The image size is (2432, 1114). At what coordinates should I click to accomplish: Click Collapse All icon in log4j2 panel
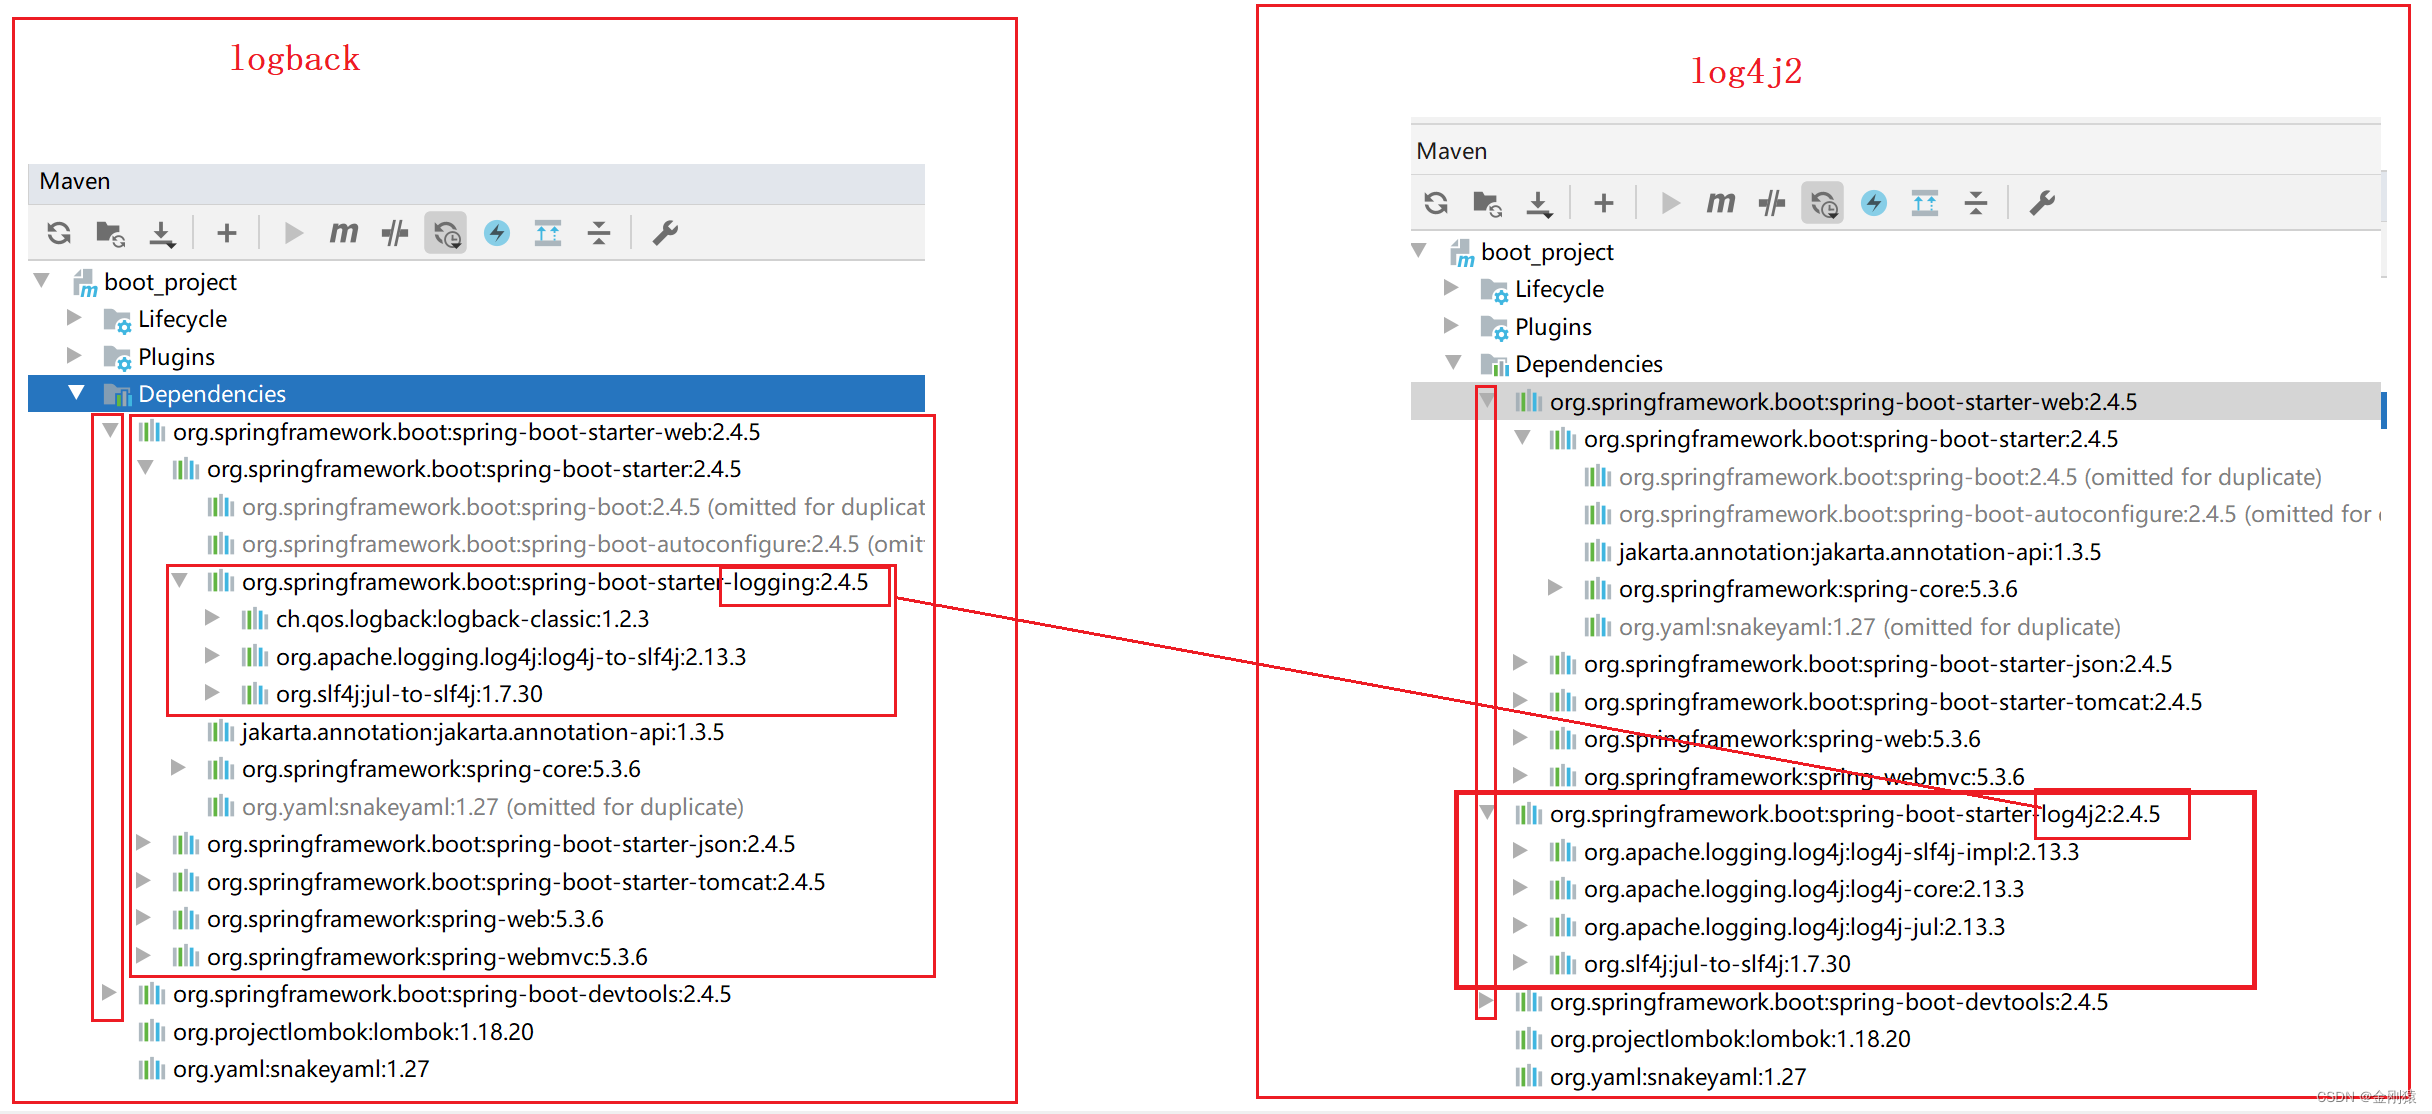click(x=1976, y=203)
